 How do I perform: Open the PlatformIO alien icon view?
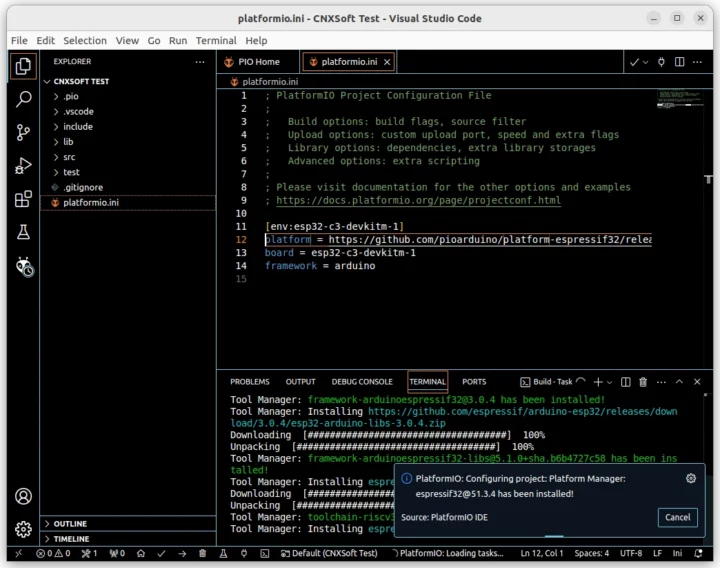[23, 266]
